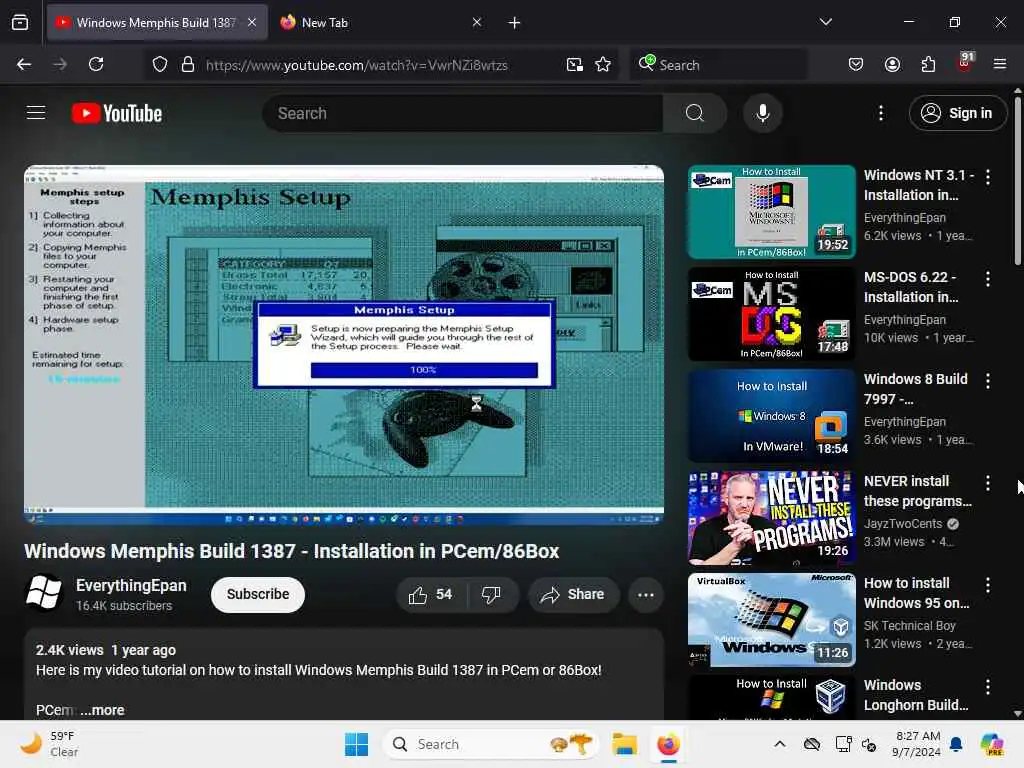Open the extension badge showing 91
The image size is (1024, 768).
point(965,63)
